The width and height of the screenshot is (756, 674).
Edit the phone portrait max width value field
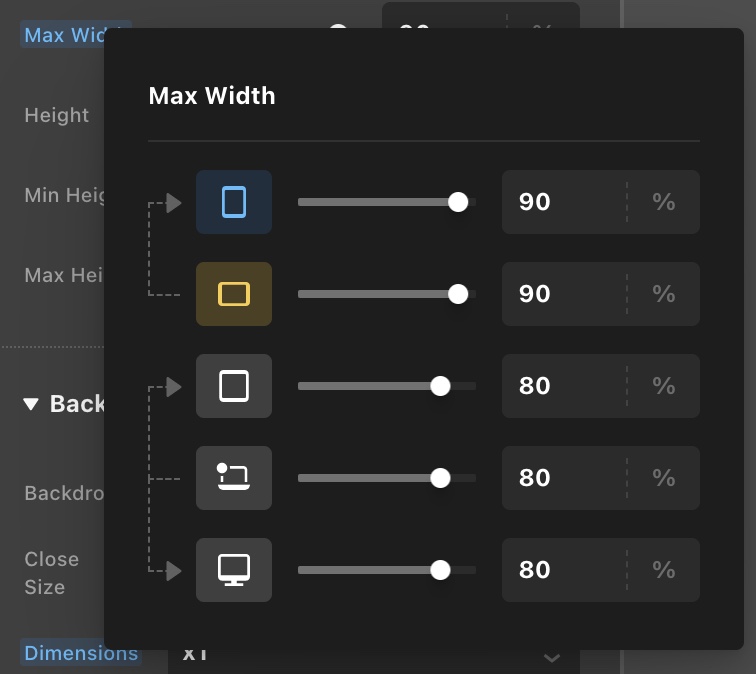(562, 202)
